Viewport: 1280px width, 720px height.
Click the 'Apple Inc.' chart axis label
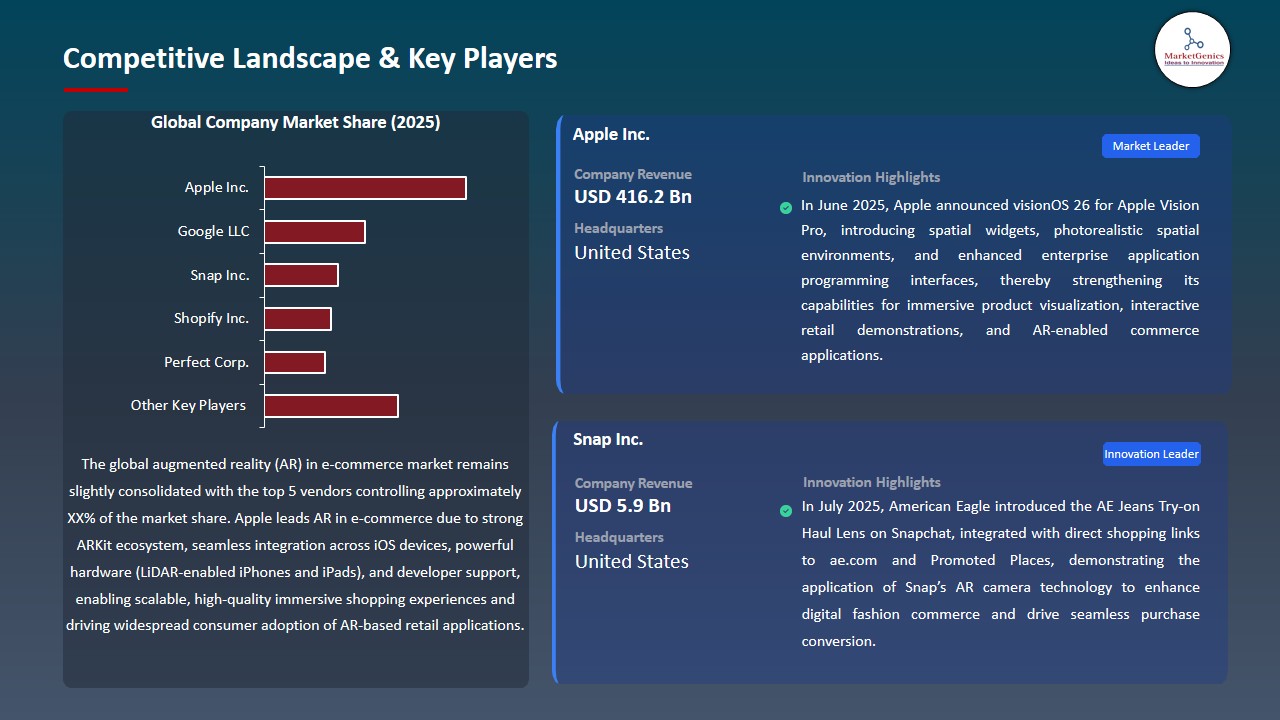coord(217,188)
